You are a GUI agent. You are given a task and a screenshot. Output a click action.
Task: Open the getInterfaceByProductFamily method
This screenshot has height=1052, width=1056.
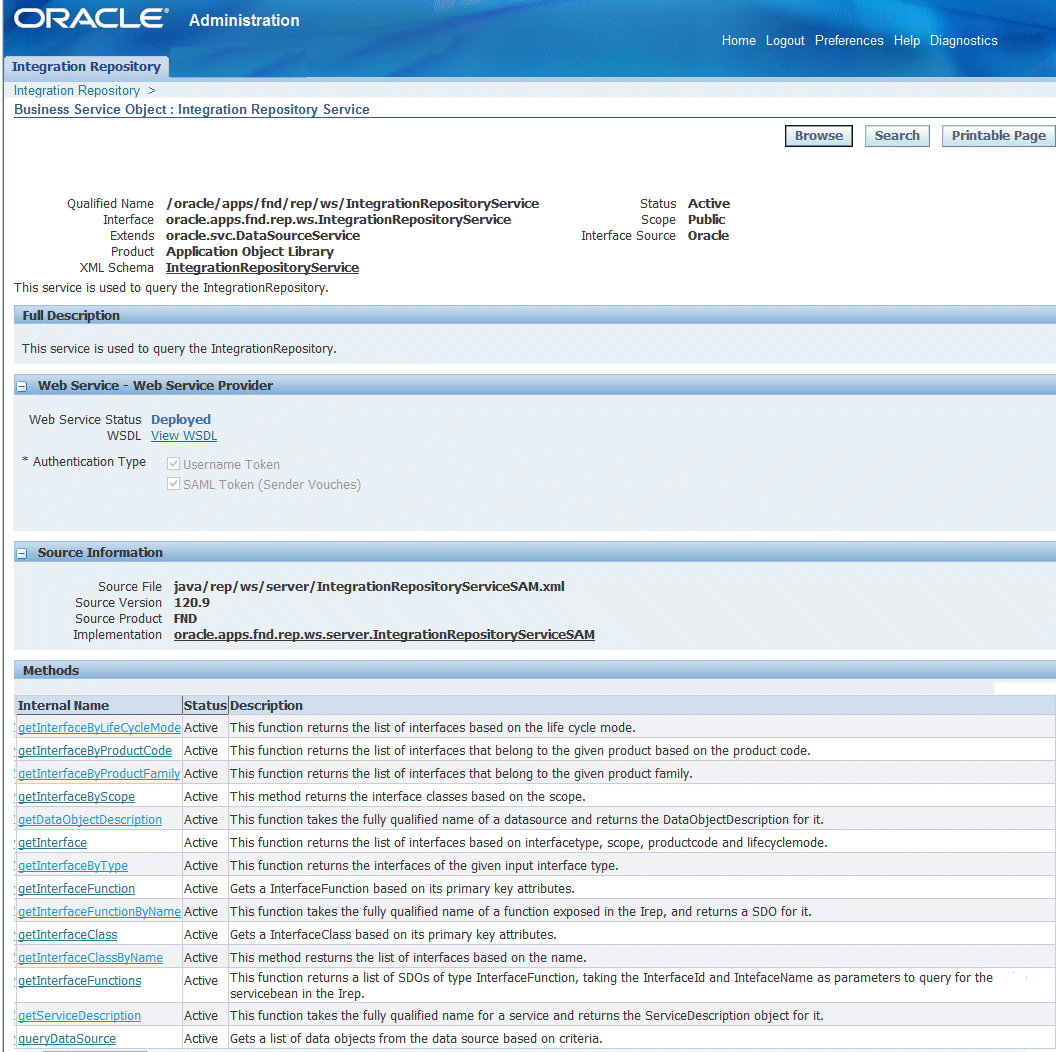99,773
